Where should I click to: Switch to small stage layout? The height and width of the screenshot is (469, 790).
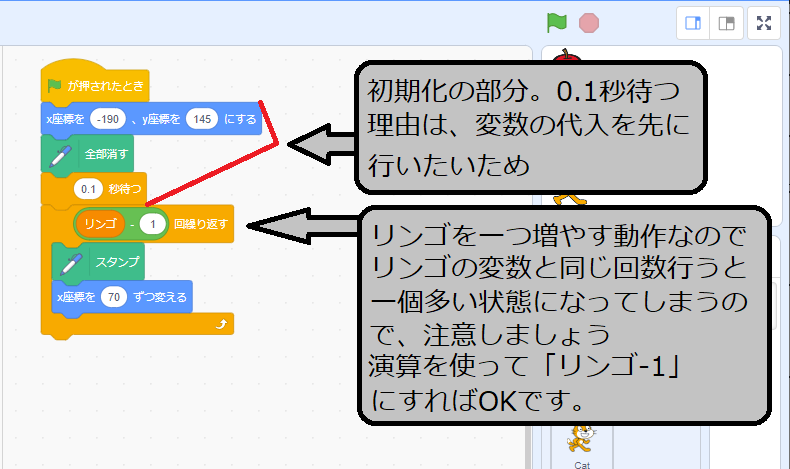click(x=693, y=23)
